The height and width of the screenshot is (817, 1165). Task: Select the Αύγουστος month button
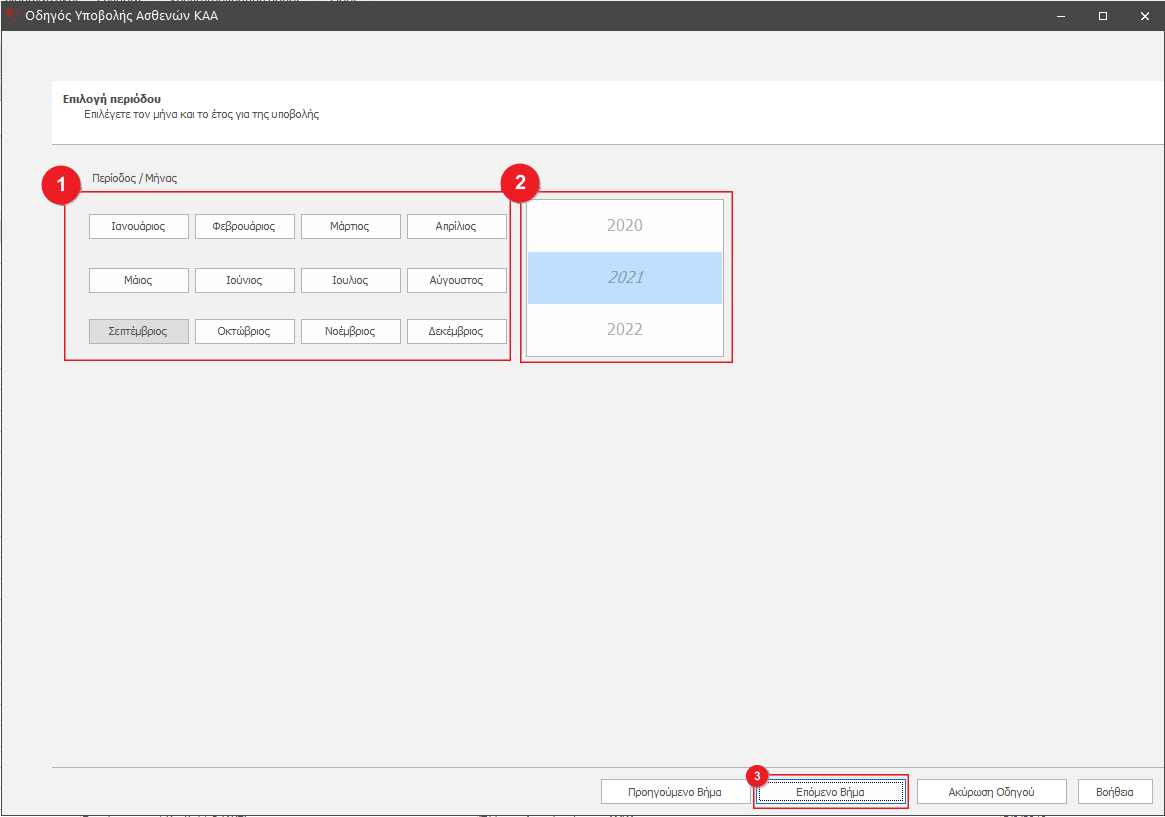(456, 281)
